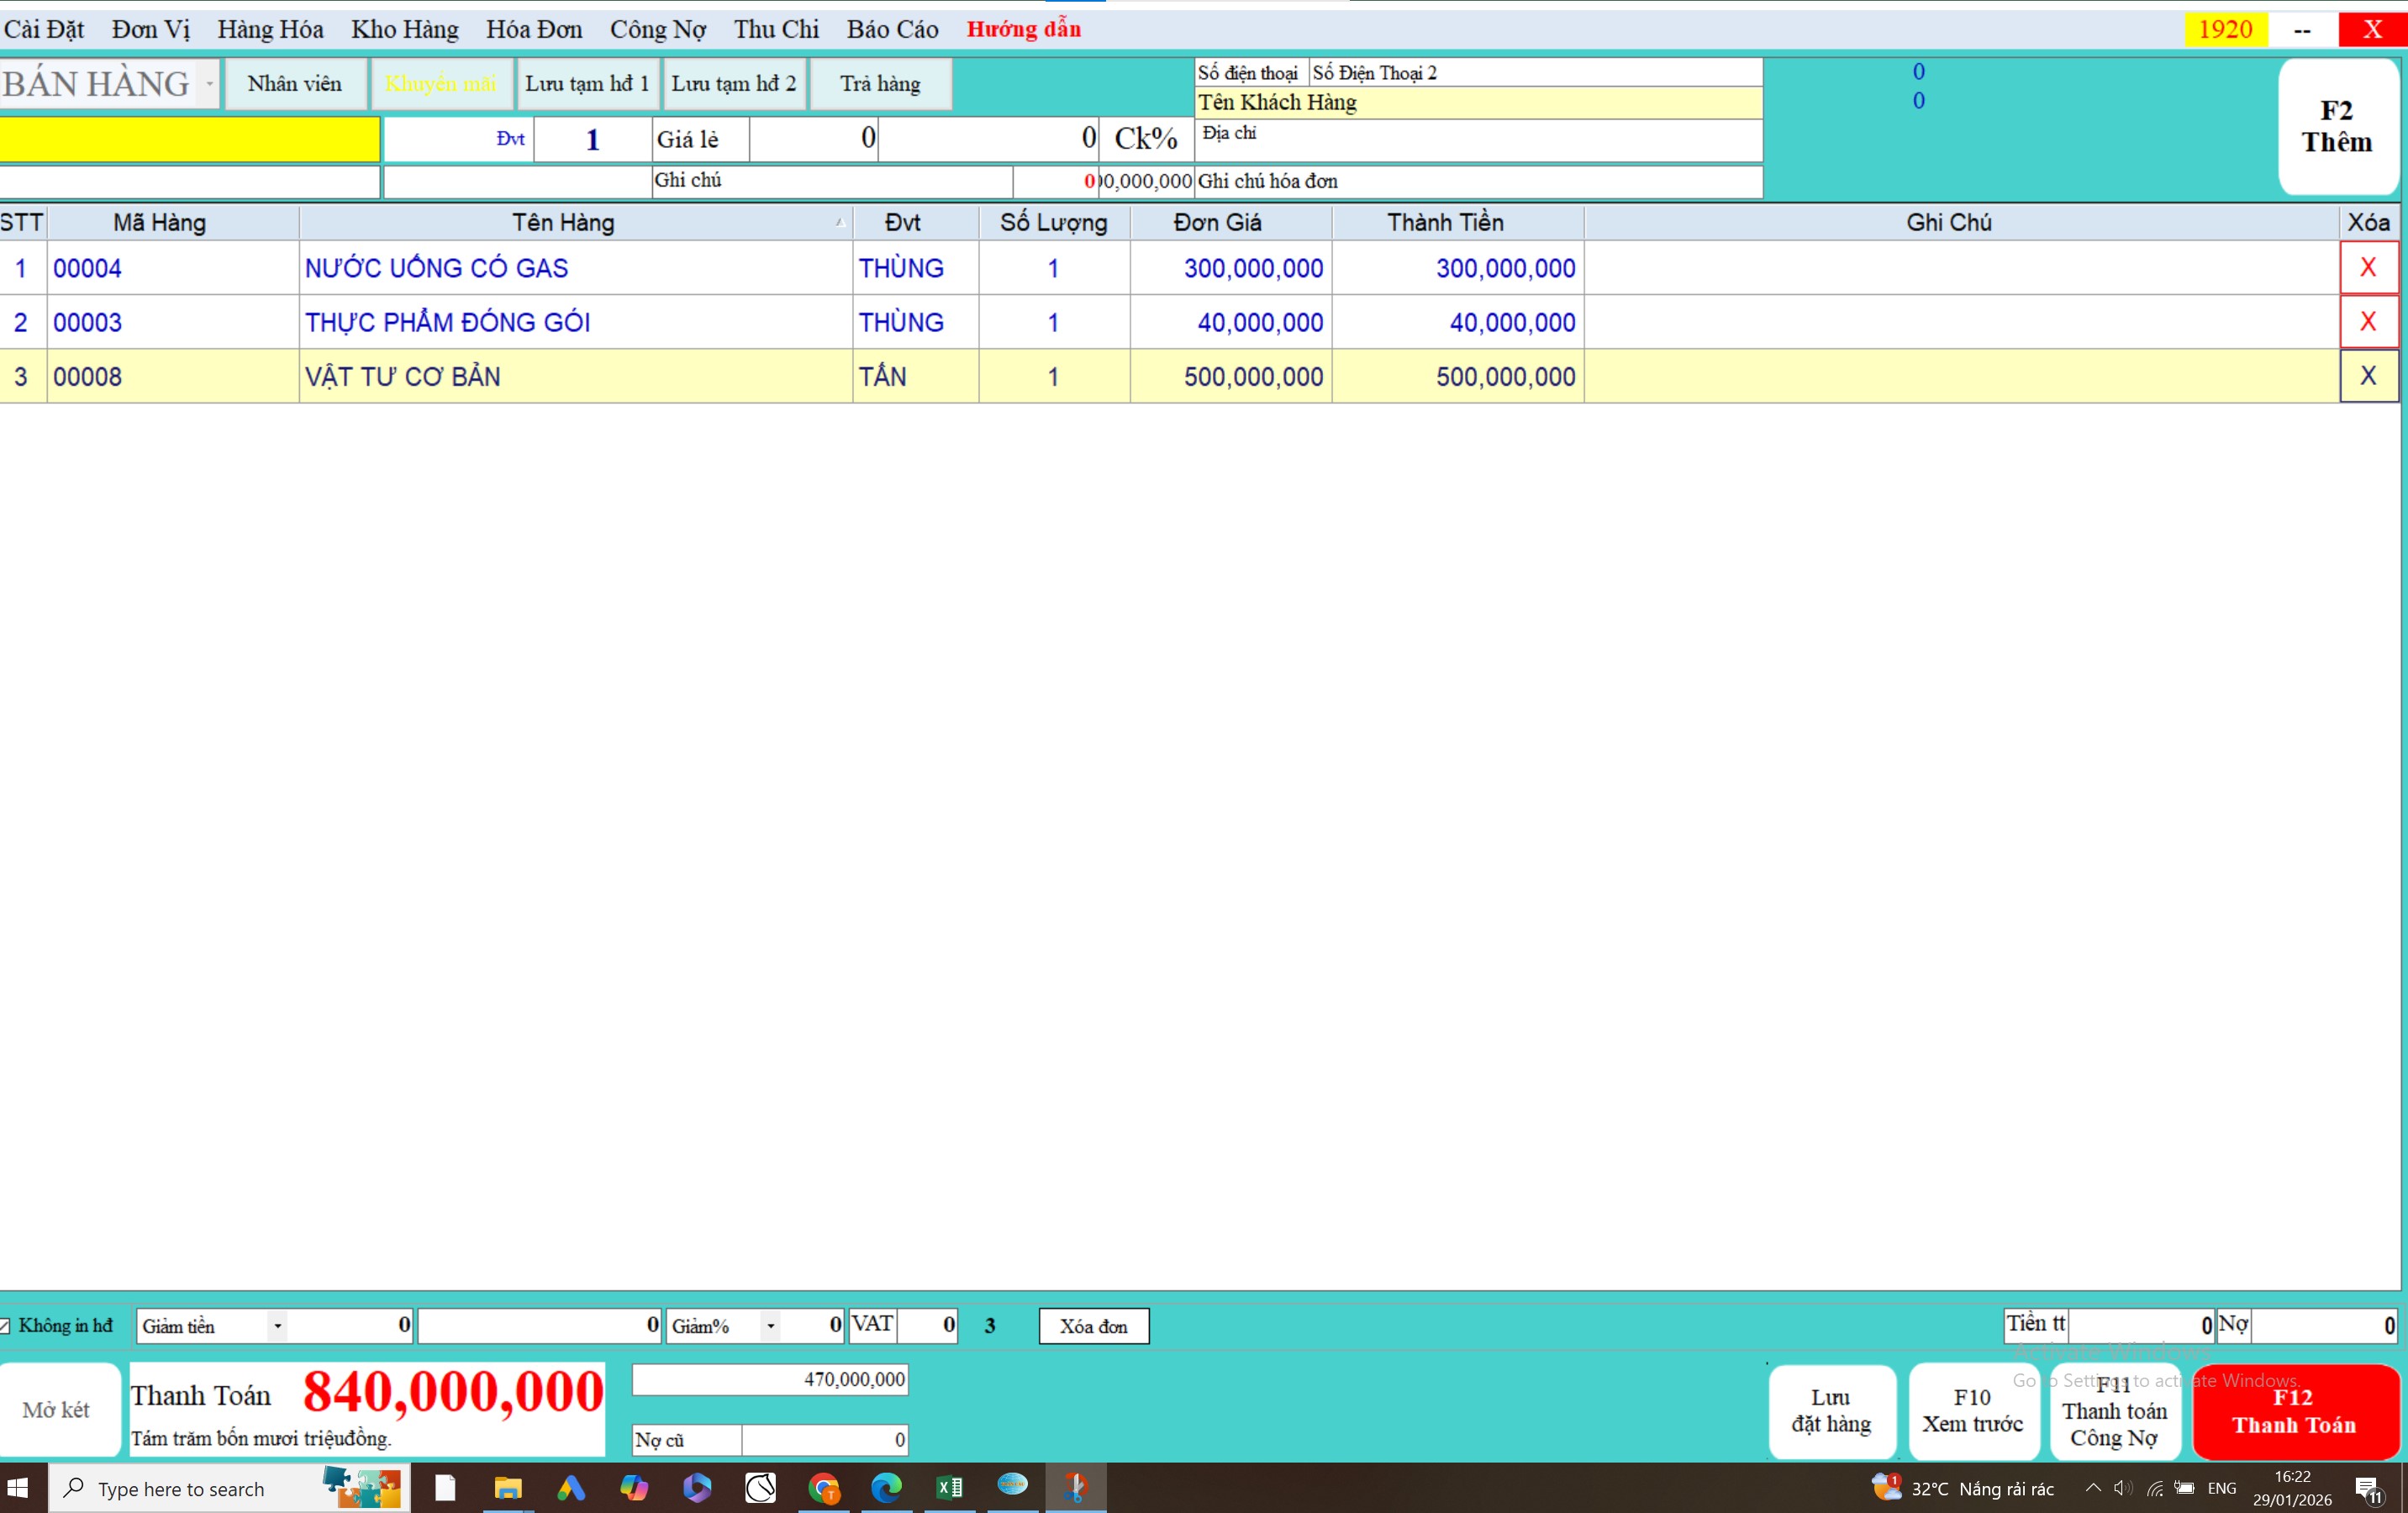Click the yellow product code entry field

pos(189,139)
